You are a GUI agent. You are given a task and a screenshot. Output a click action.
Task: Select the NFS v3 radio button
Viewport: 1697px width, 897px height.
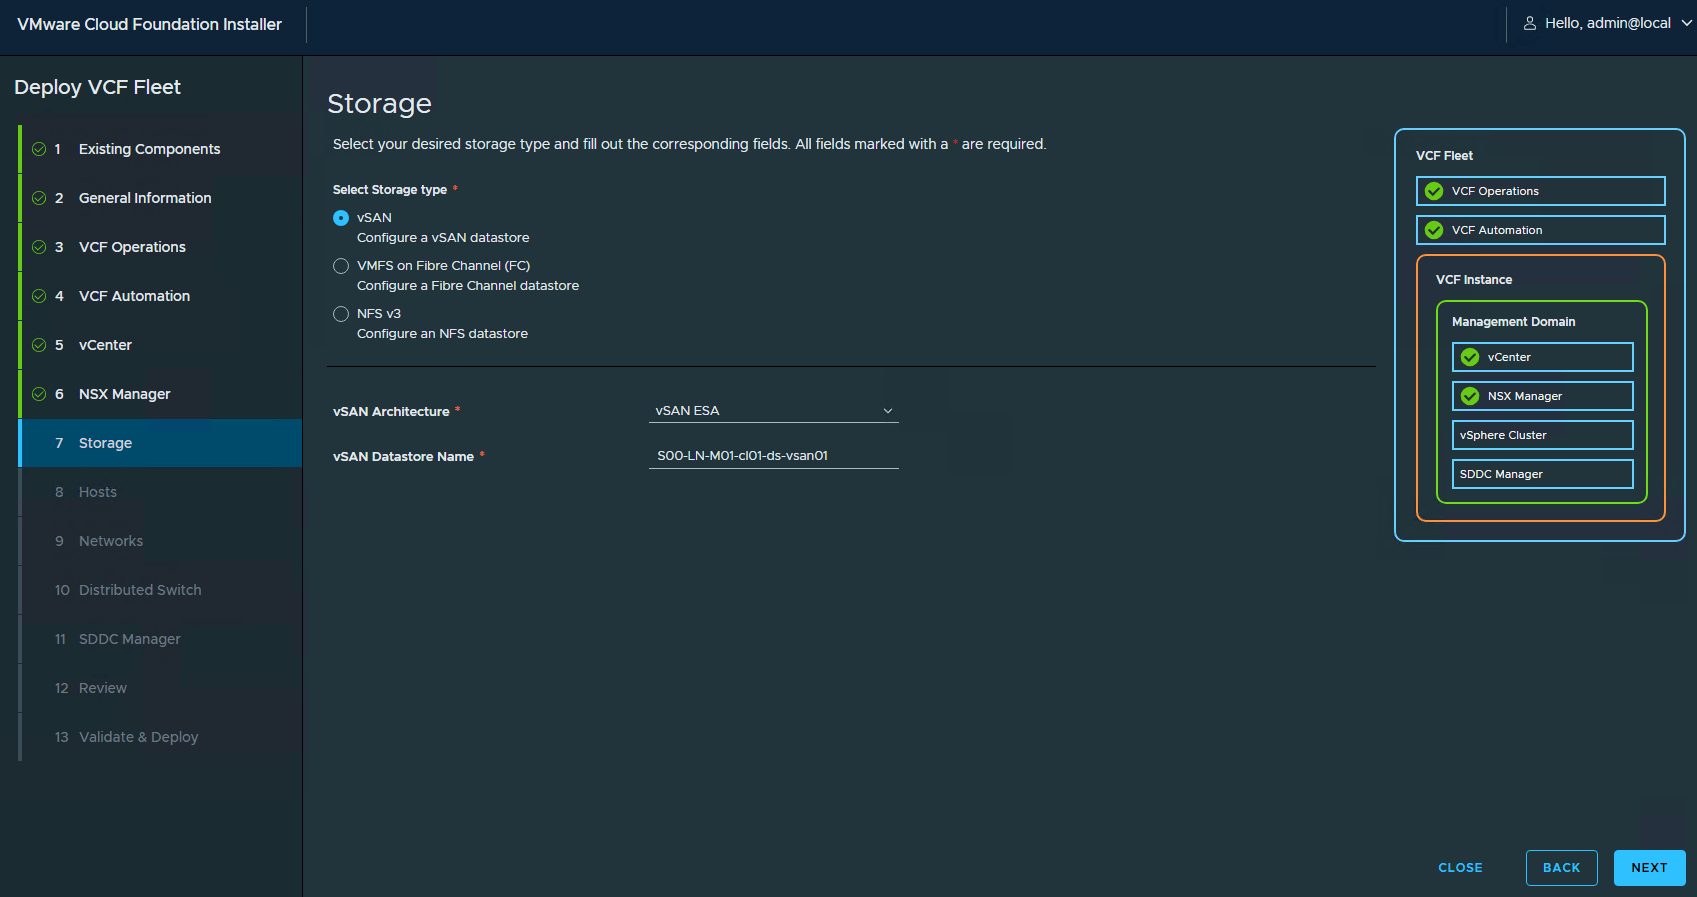click(341, 314)
